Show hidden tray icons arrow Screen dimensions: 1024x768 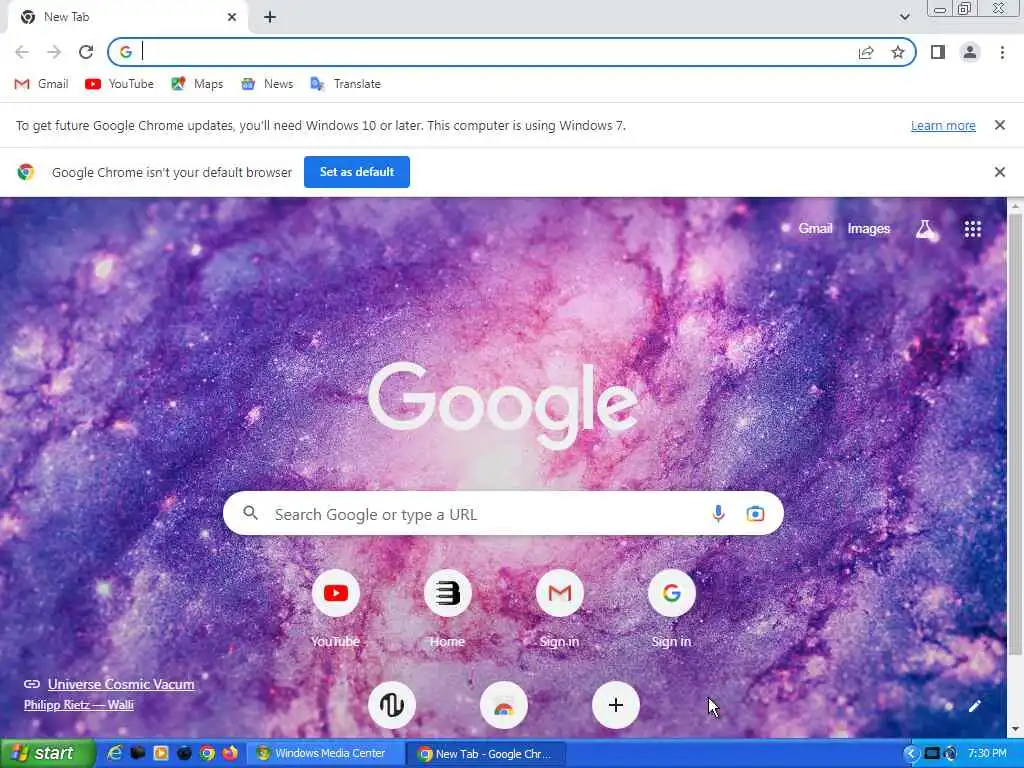point(911,754)
